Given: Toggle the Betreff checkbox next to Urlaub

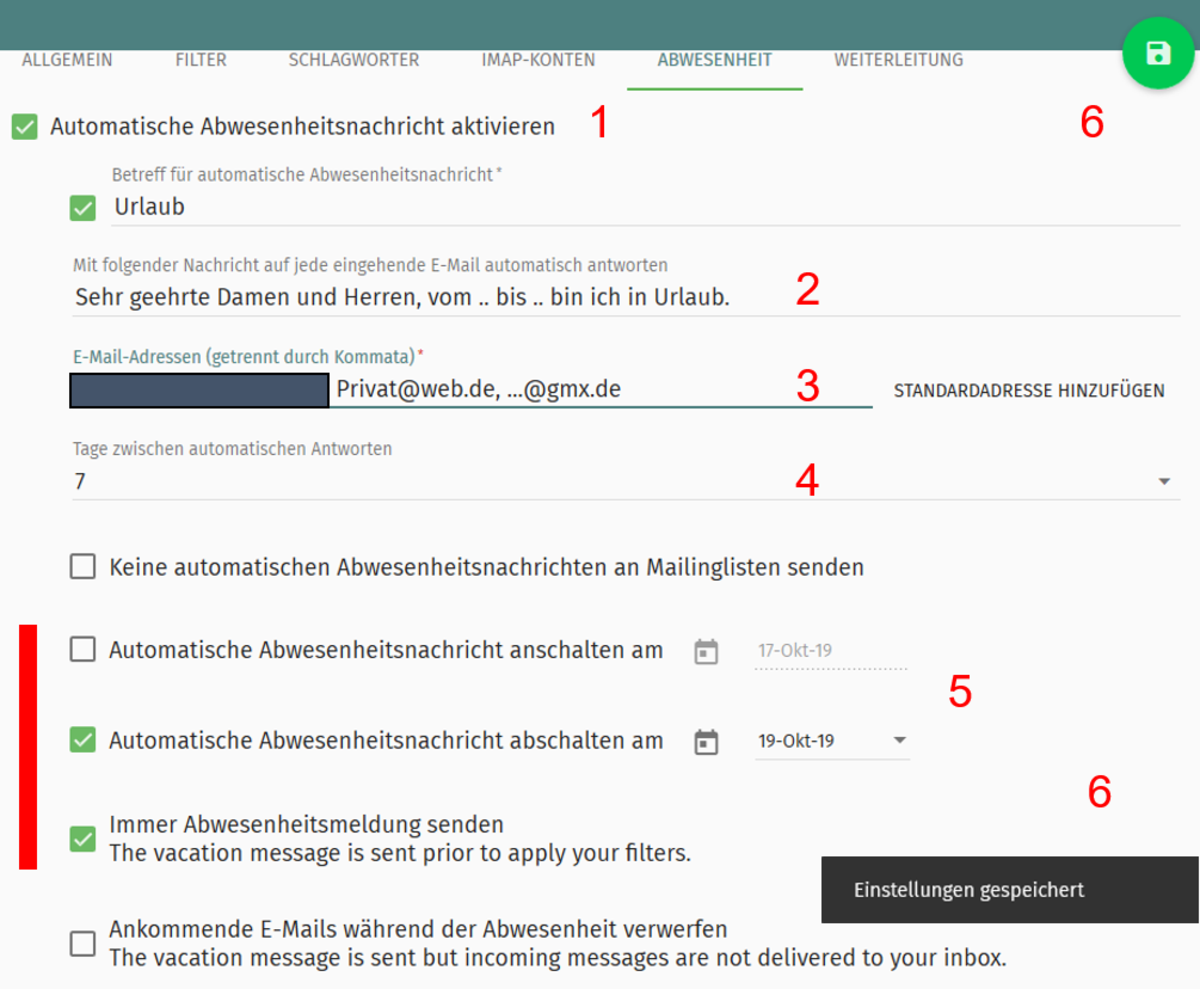Looking at the screenshot, I should (83, 208).
